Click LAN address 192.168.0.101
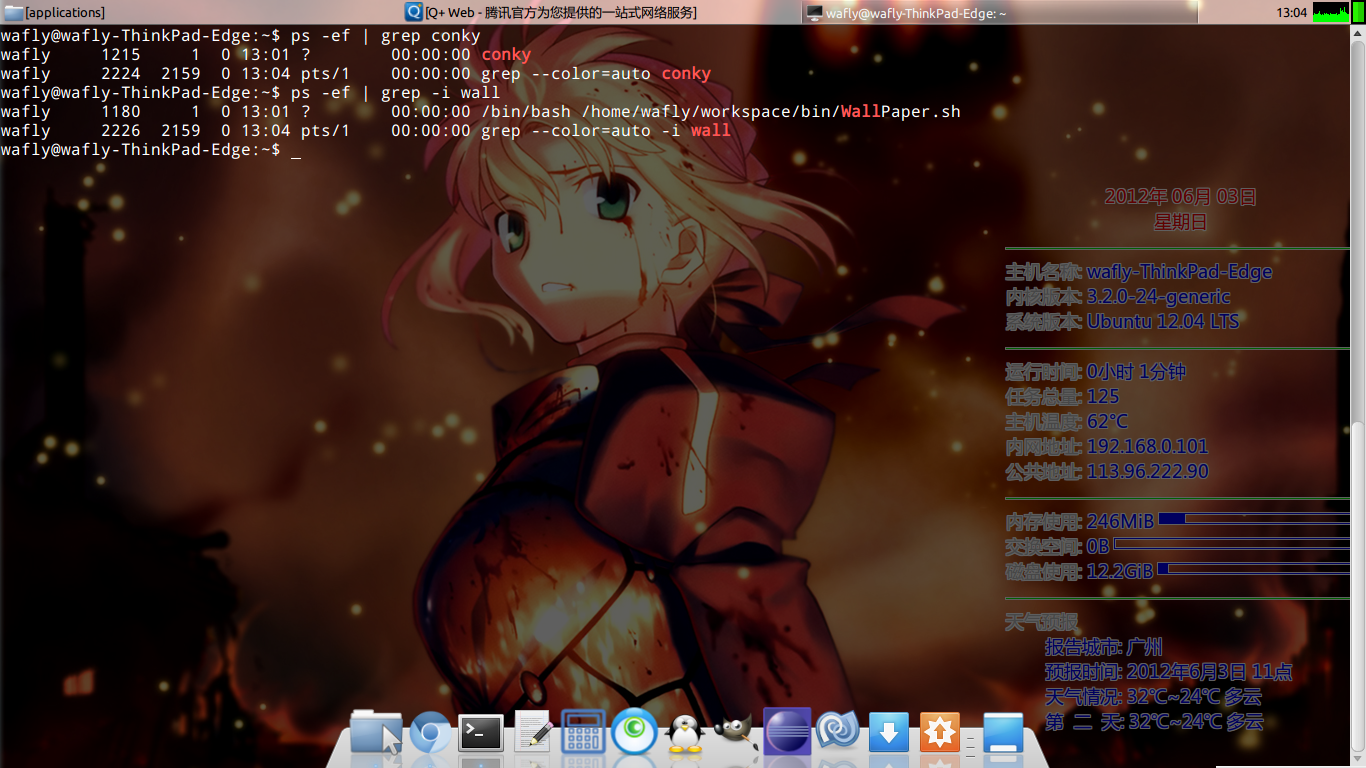The height and width of the screenshot is (768, 1366). [1148, 447]
